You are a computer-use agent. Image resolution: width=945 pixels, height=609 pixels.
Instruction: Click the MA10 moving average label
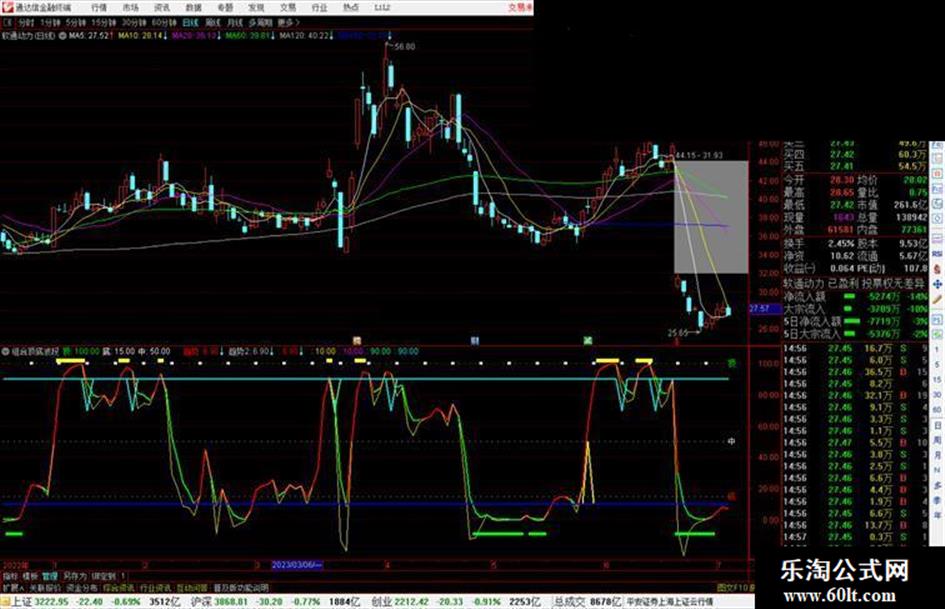(141, 36)
